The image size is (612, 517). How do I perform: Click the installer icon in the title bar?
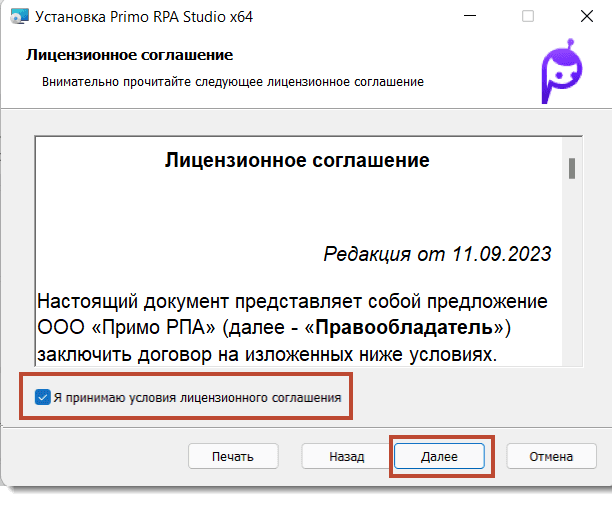(17, 17)
